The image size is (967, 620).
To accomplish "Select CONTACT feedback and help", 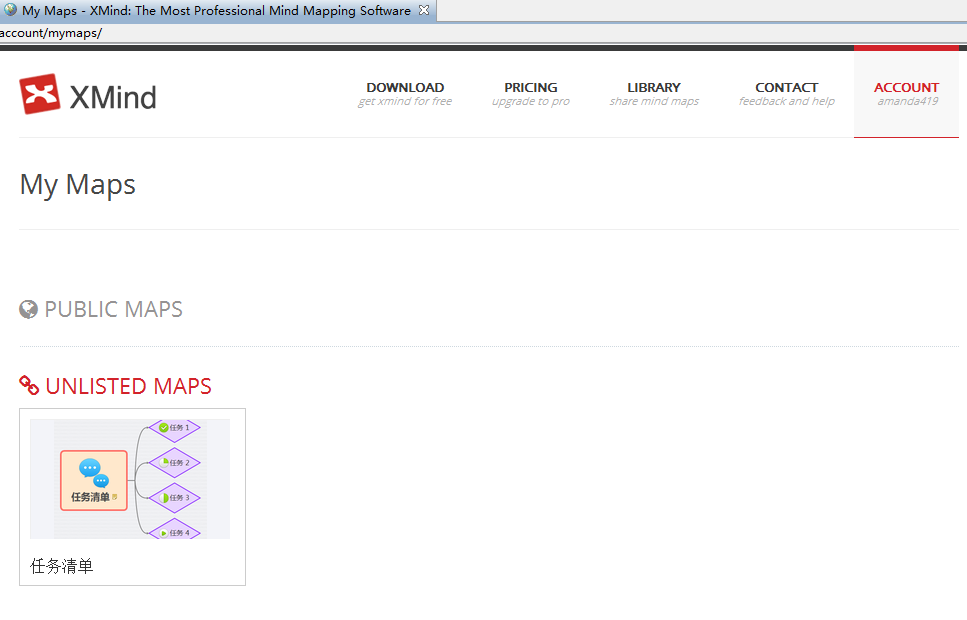I will click(x=786, y=93).
